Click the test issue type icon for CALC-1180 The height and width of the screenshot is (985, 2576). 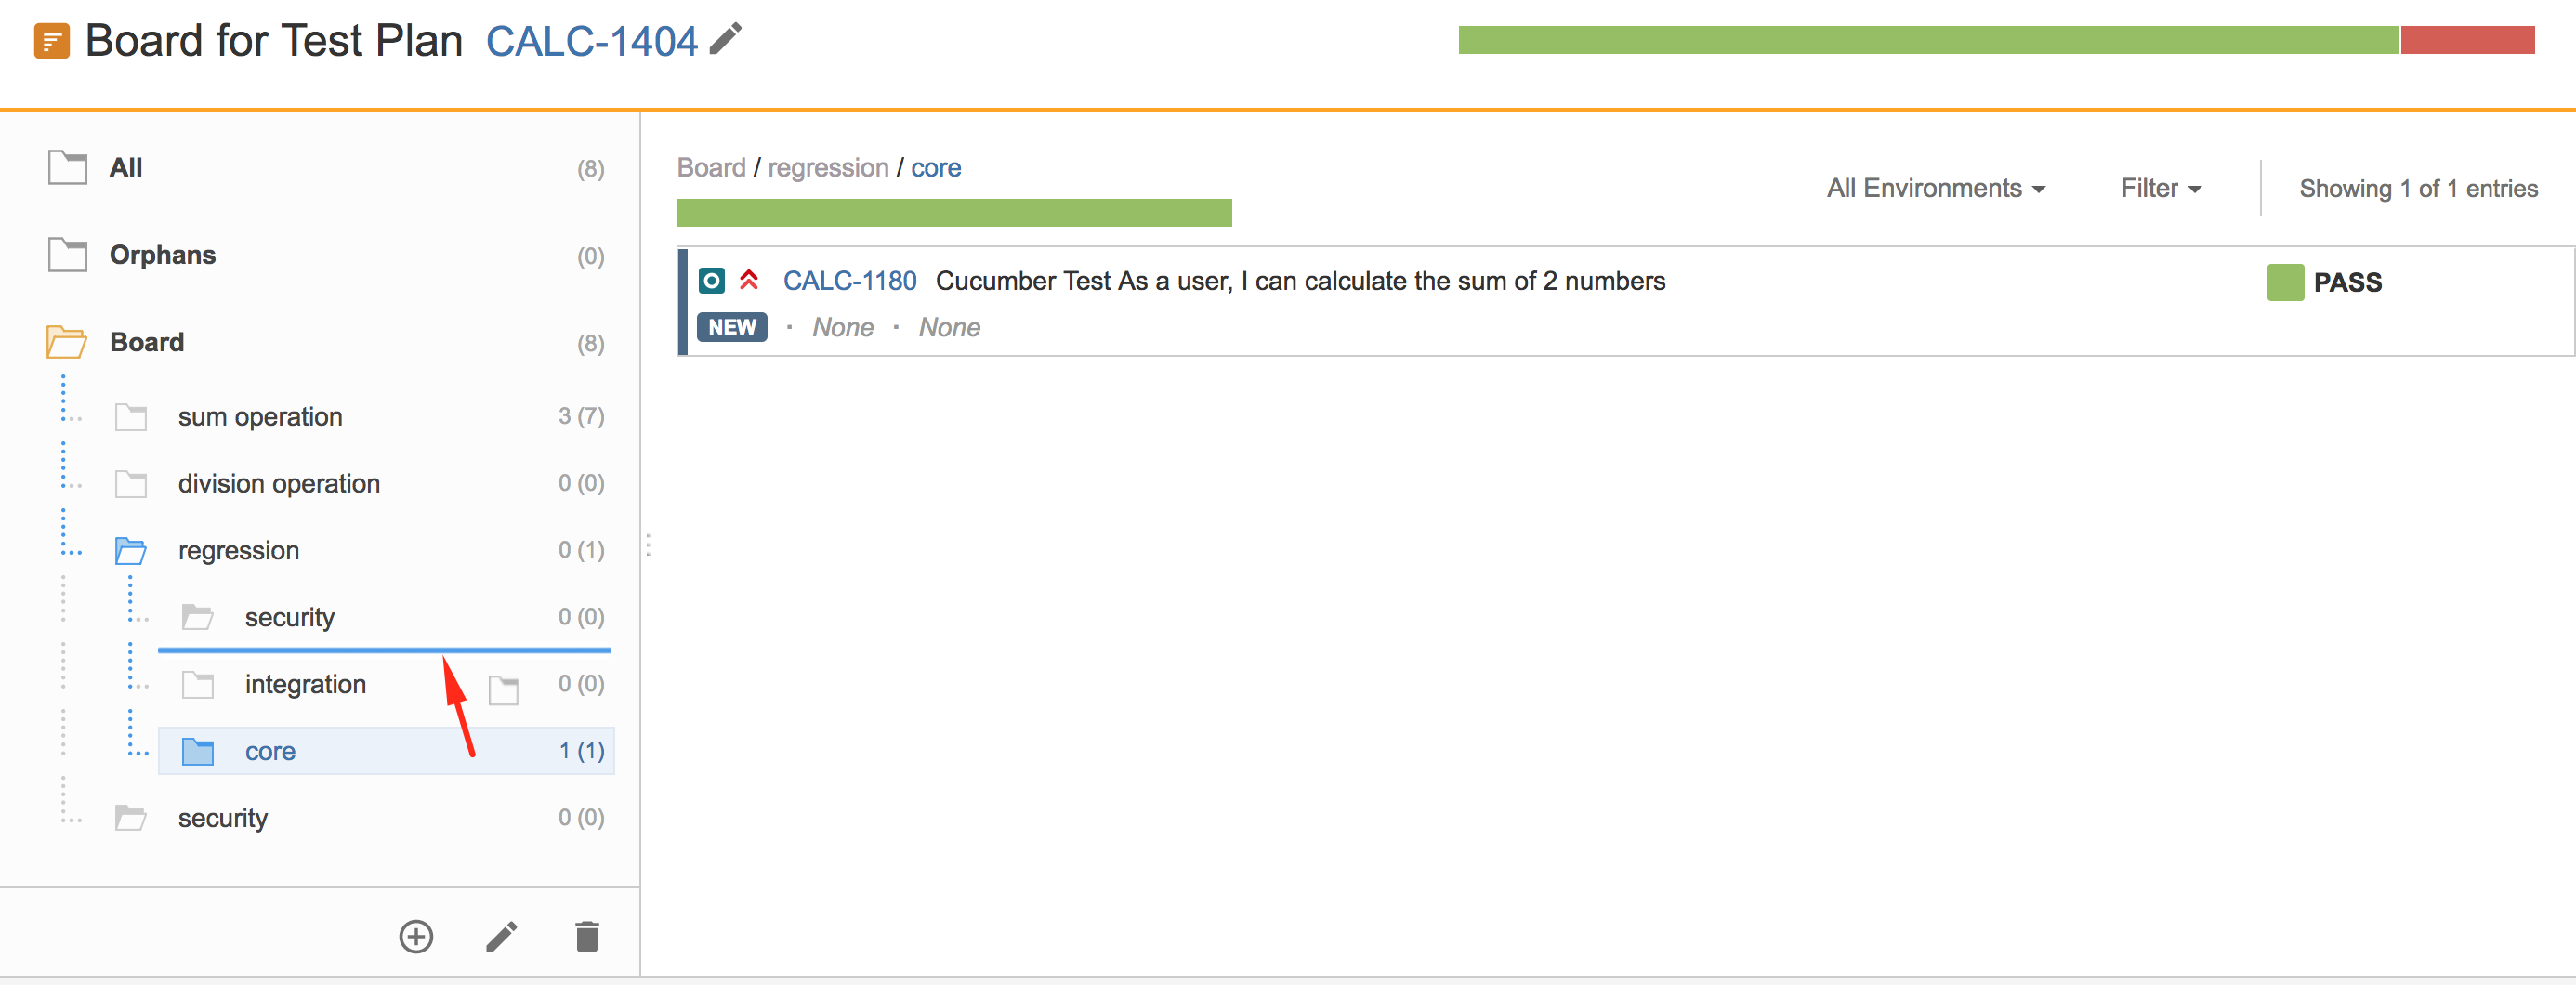coord(711,281)
